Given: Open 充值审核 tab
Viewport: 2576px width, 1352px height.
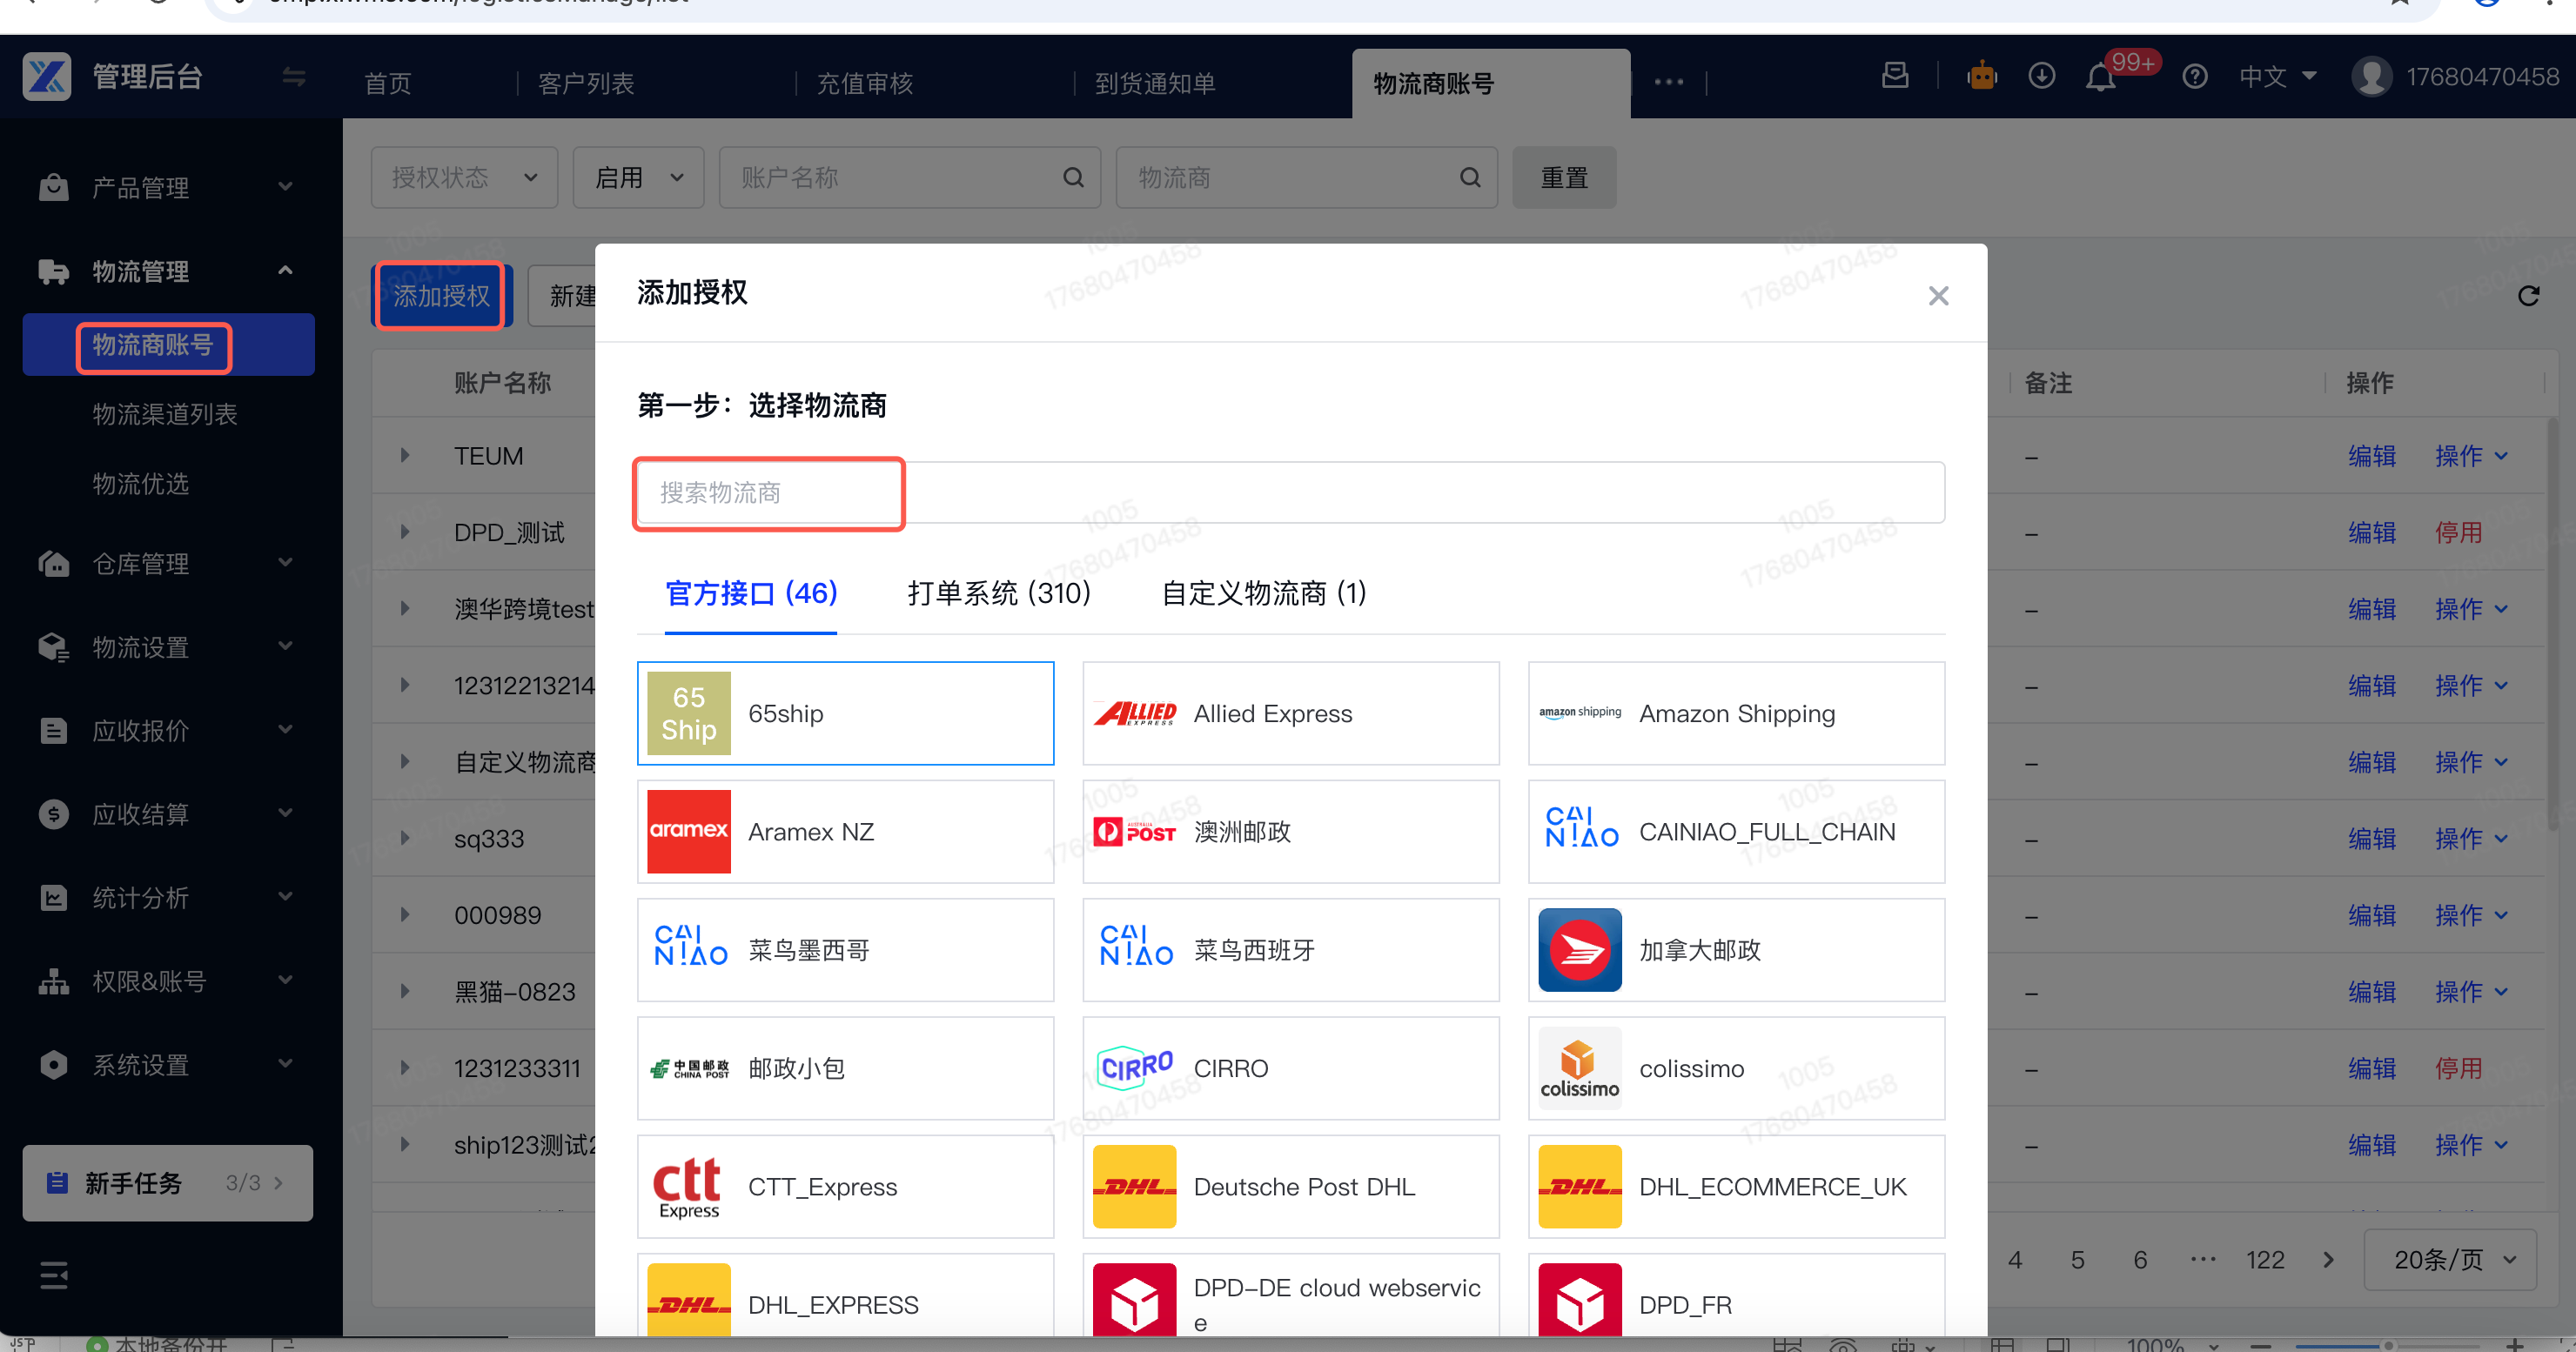Looking at the screenshot, I should [865, 83].
